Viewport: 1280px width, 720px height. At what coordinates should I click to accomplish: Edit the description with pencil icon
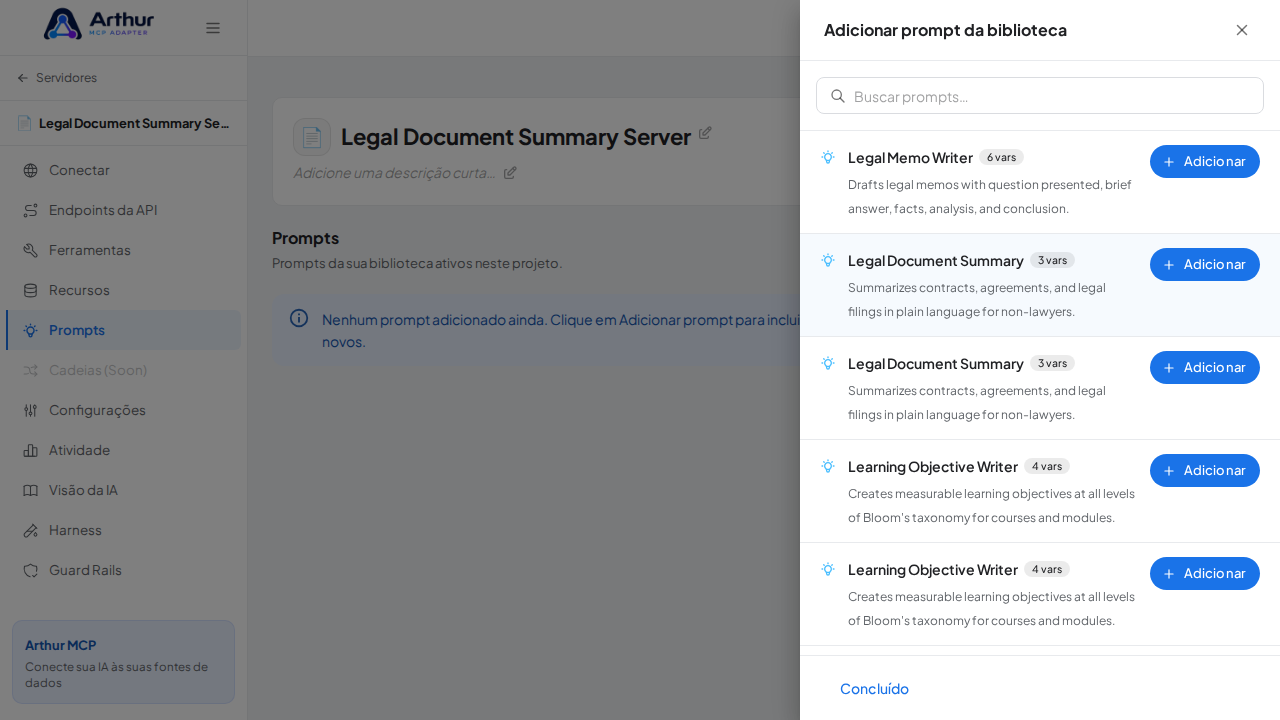coord(510,172)
